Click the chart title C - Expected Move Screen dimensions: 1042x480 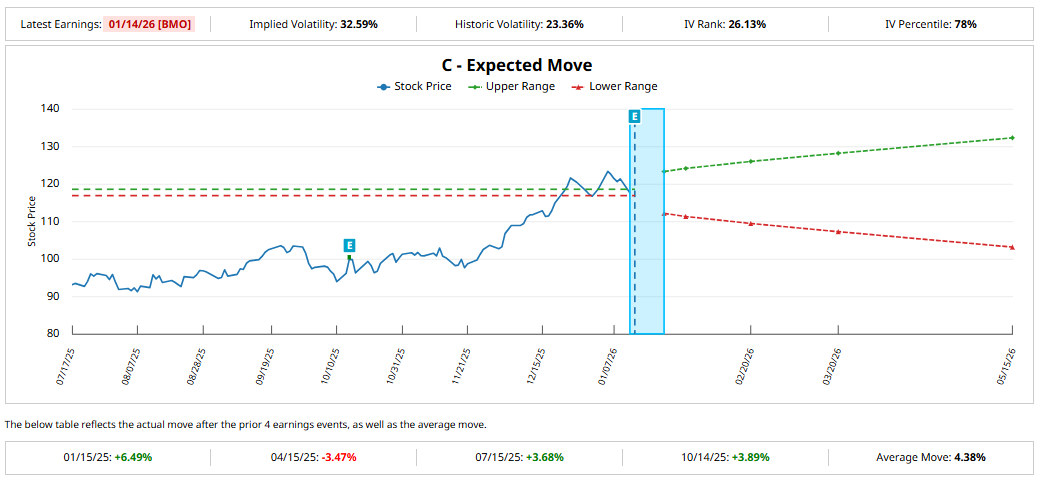(x=517, y=65)
